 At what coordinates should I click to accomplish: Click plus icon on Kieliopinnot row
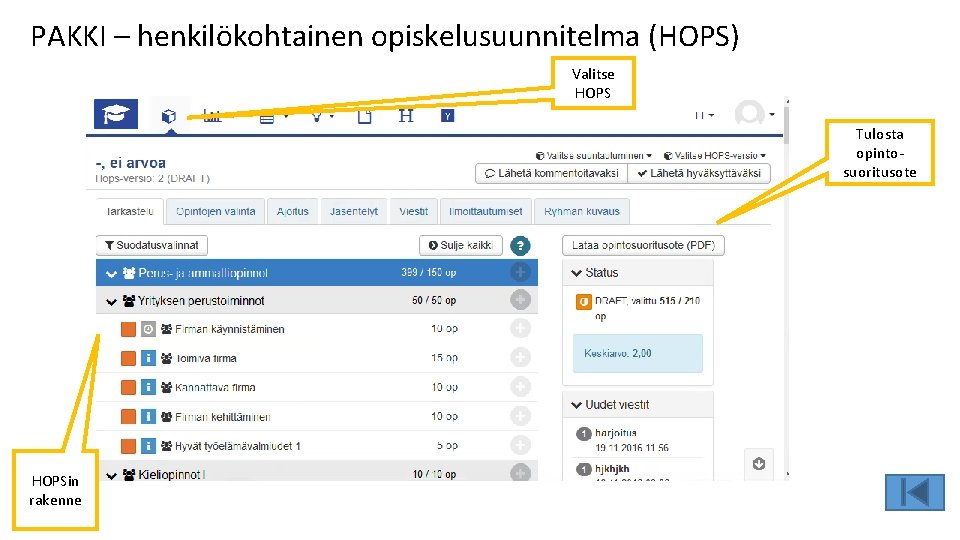click(520, 473)
